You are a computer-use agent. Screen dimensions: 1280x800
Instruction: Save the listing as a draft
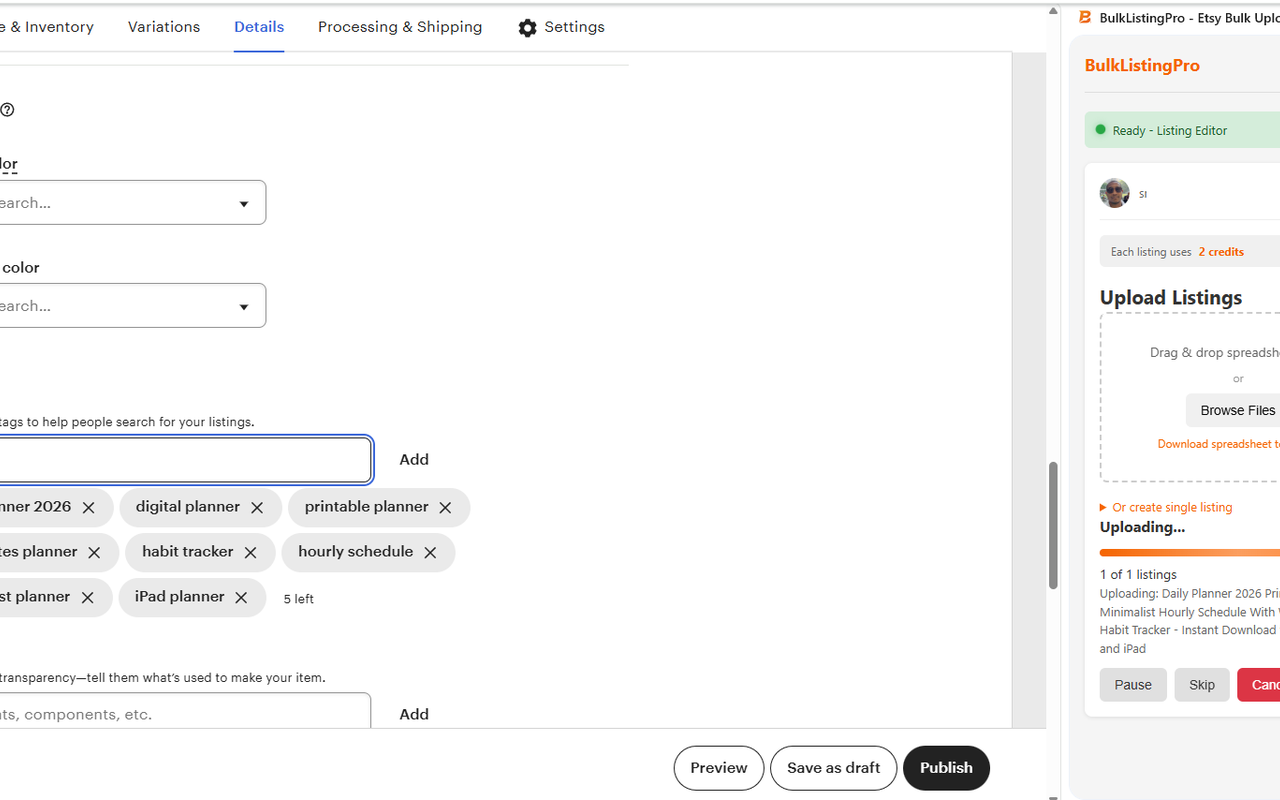[833, 767]
